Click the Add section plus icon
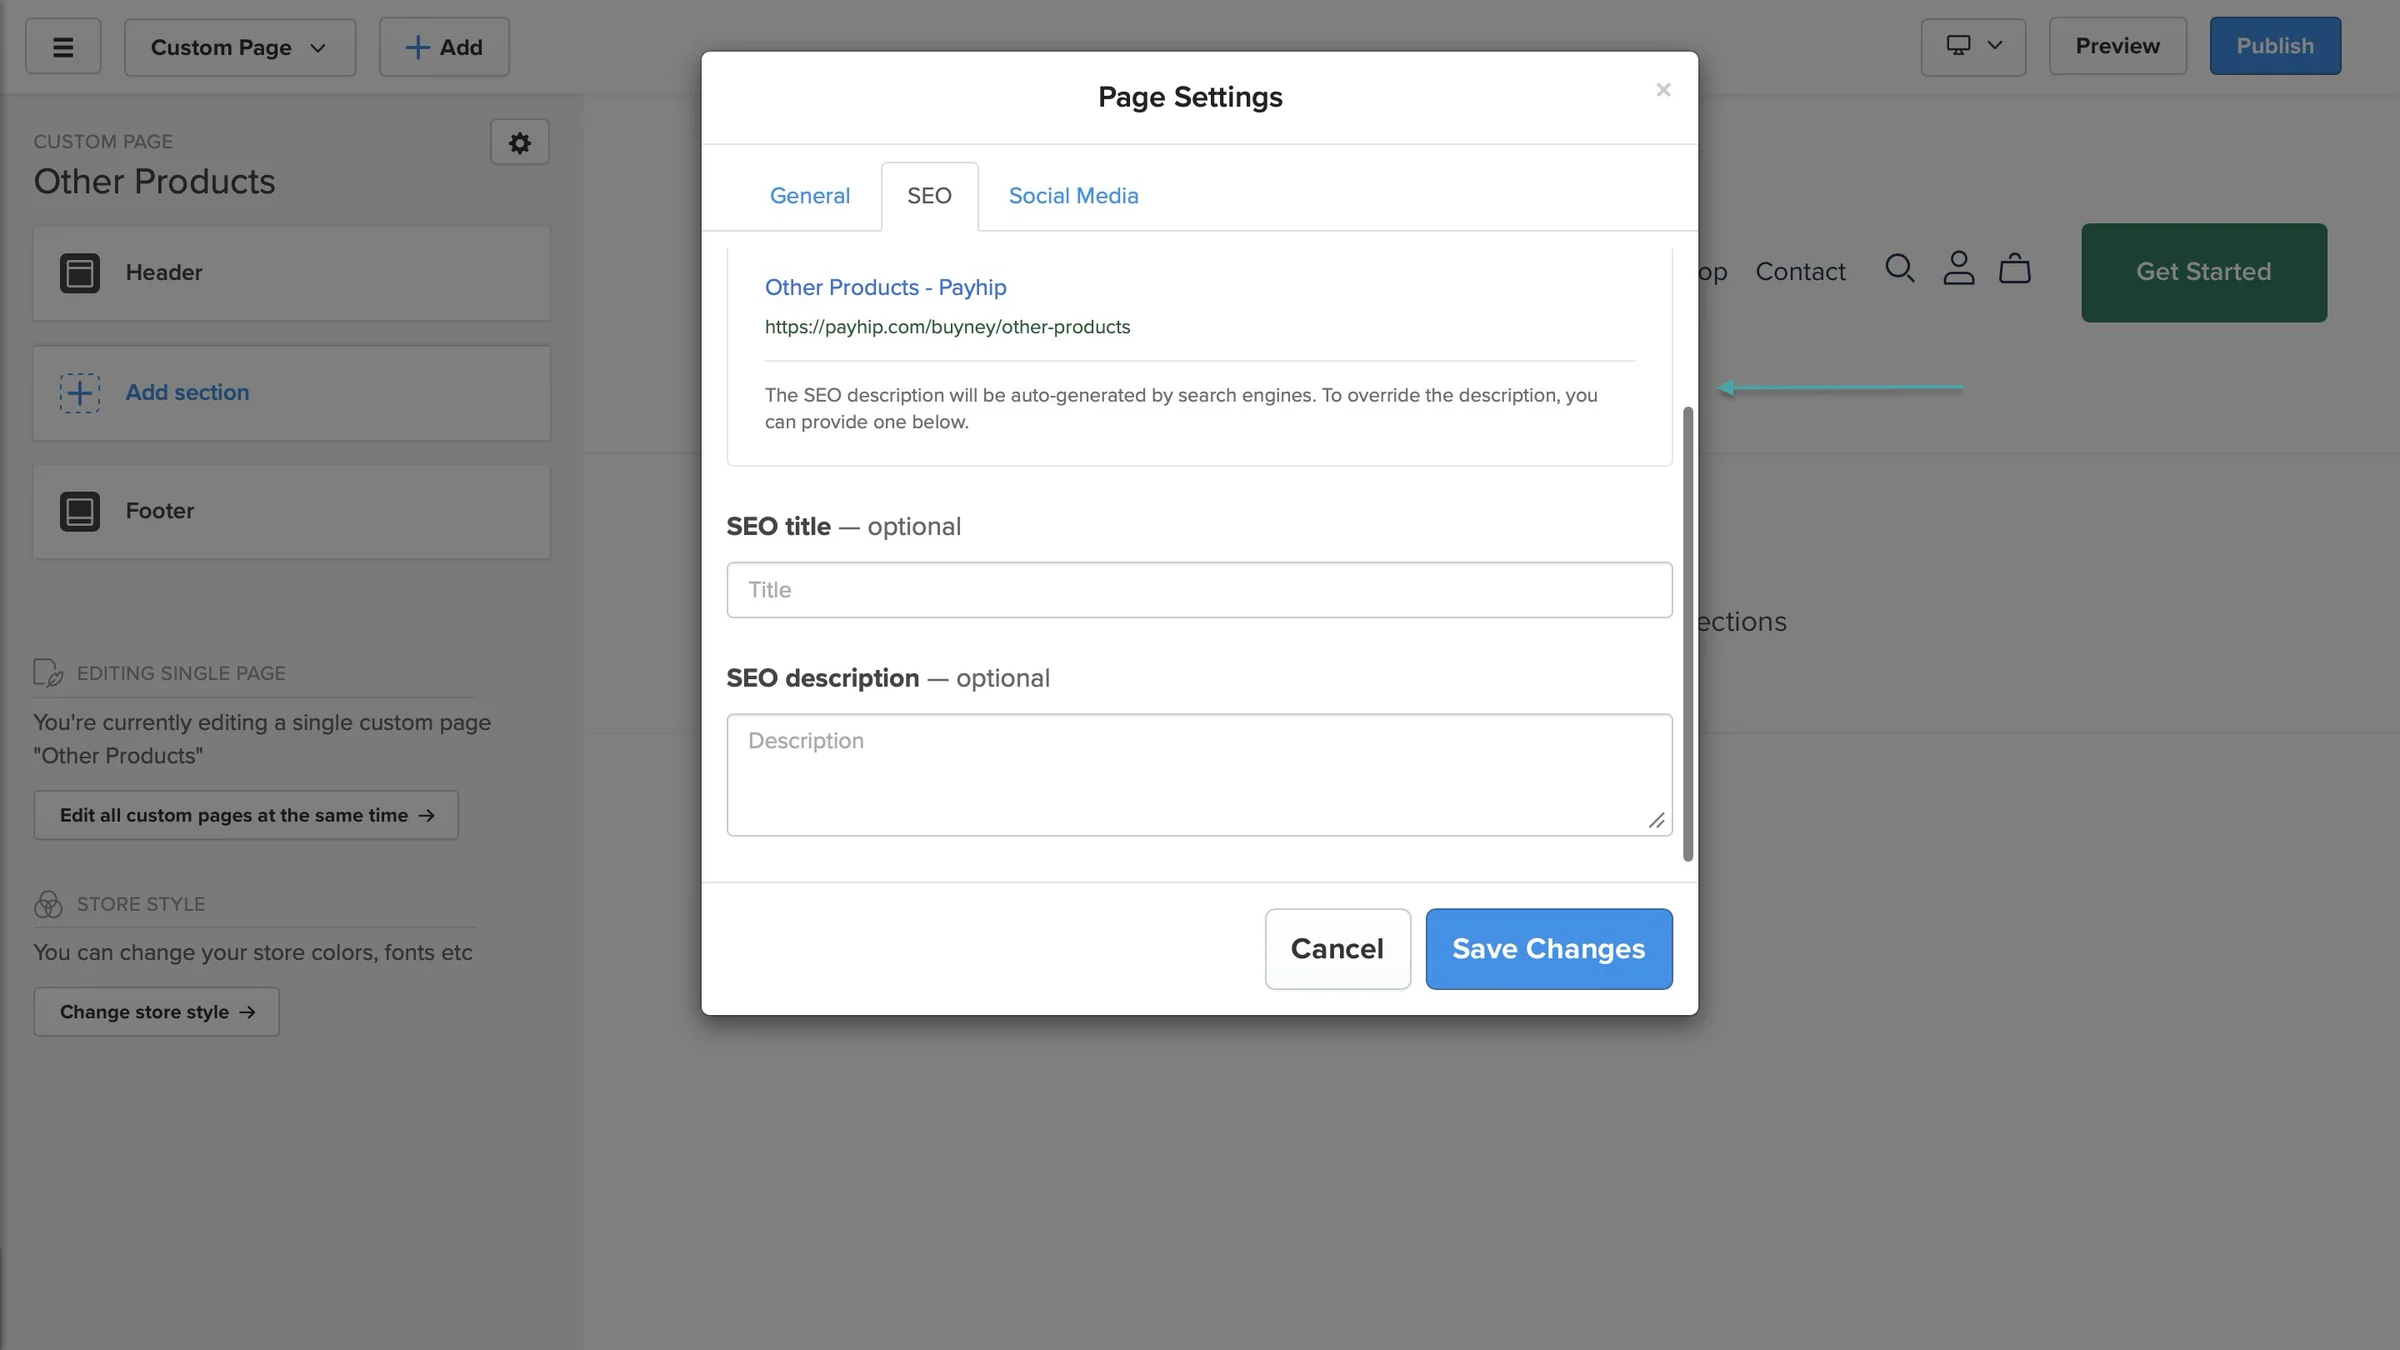Viewport: 2400px width, 1350px height. 80,393
